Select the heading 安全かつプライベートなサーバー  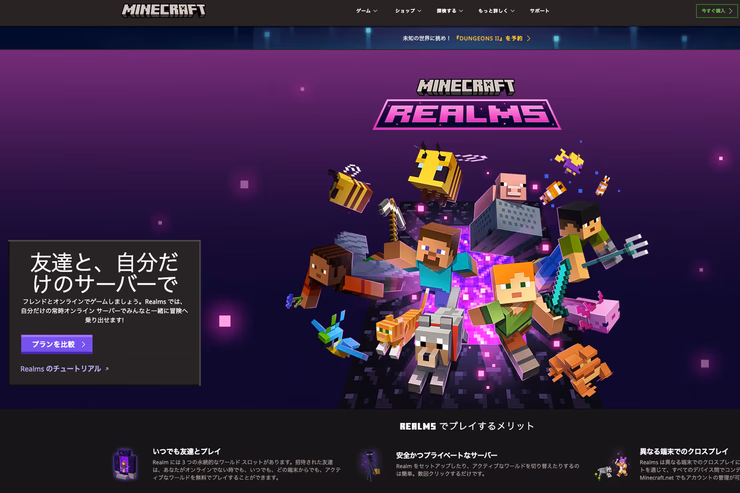(446, 455)
